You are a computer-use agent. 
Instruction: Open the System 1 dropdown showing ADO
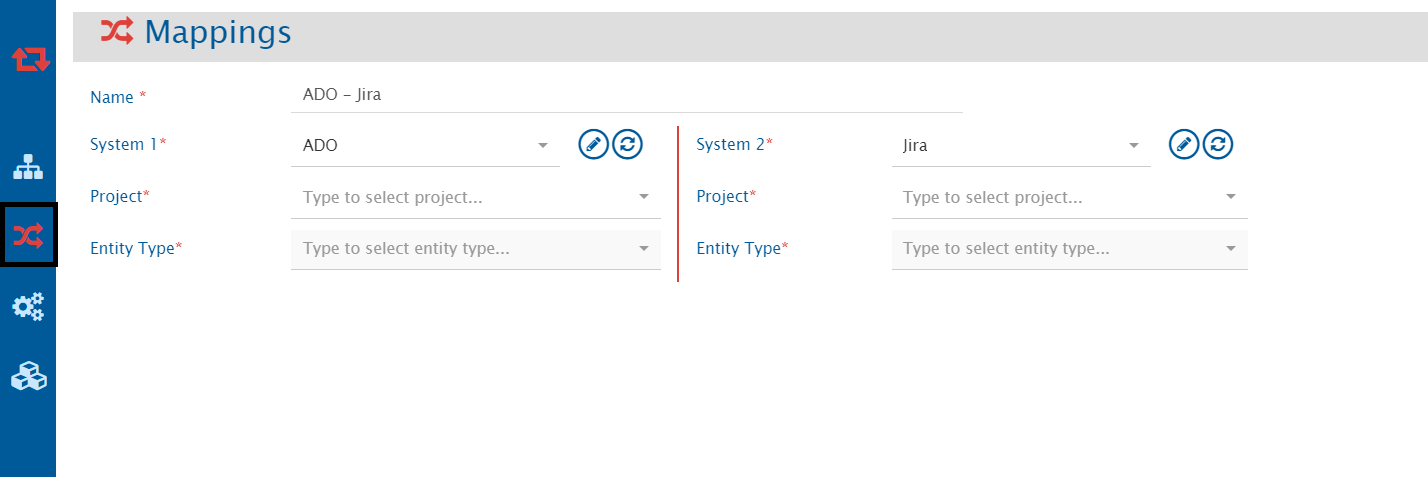(x=425, y=146)
